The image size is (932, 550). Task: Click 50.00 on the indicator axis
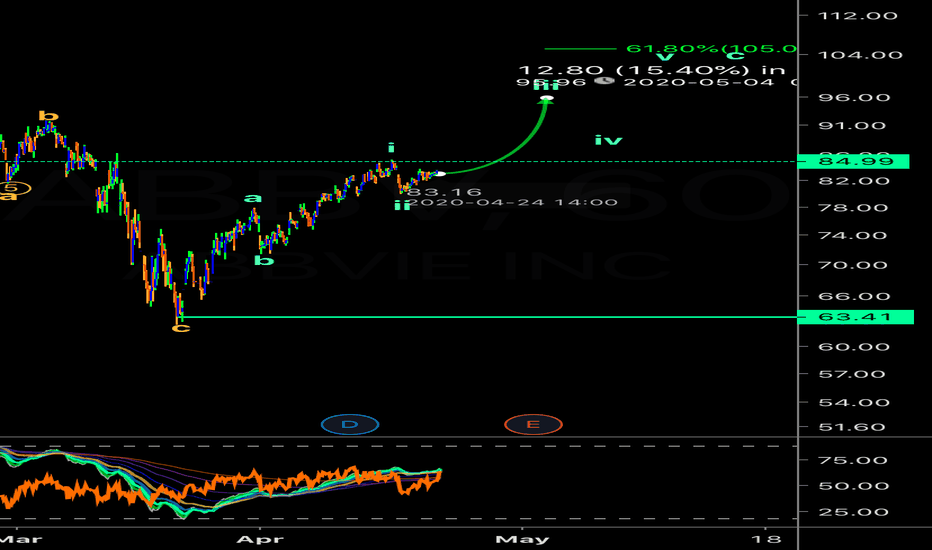pos(854,486)
